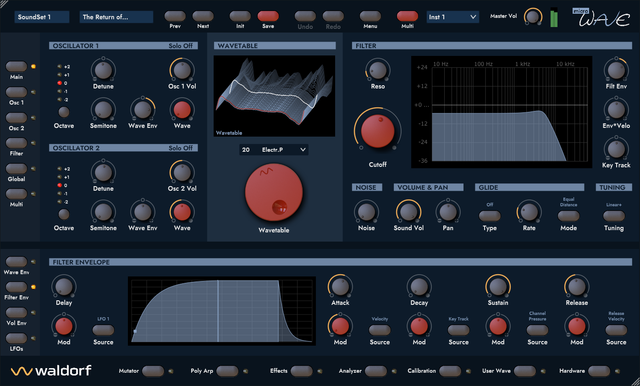Screen dimensions: 640x386
Task: Click the 3D wavetable display
Action: point(274,96)
